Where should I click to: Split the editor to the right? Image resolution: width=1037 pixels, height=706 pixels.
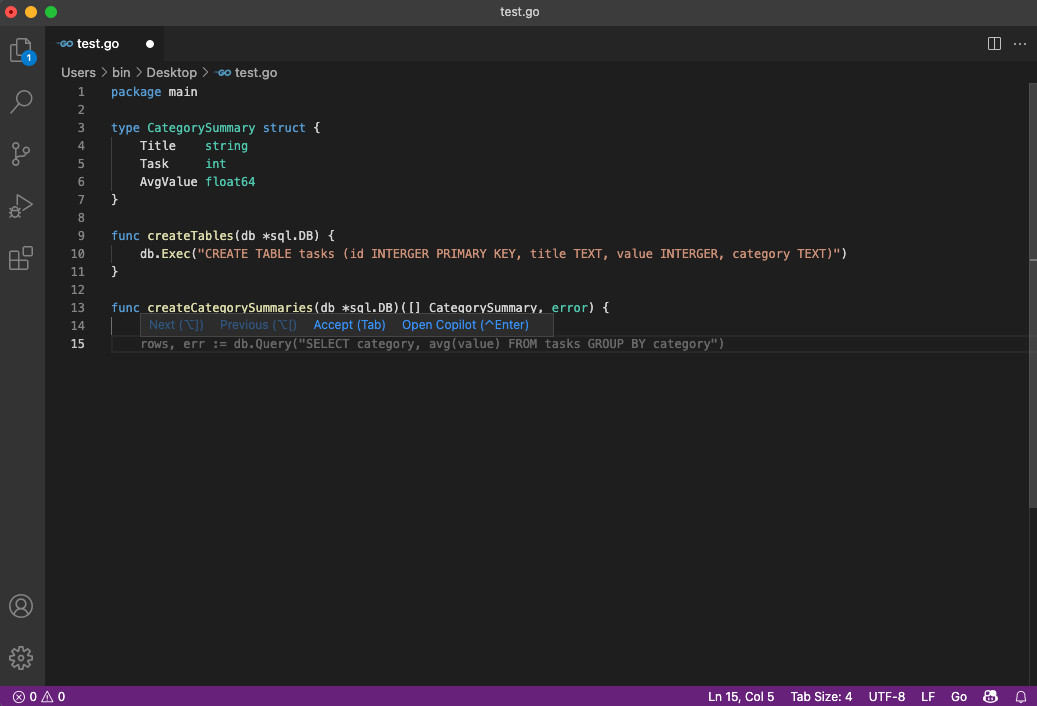pyautogui.click(x=994, y=44)
